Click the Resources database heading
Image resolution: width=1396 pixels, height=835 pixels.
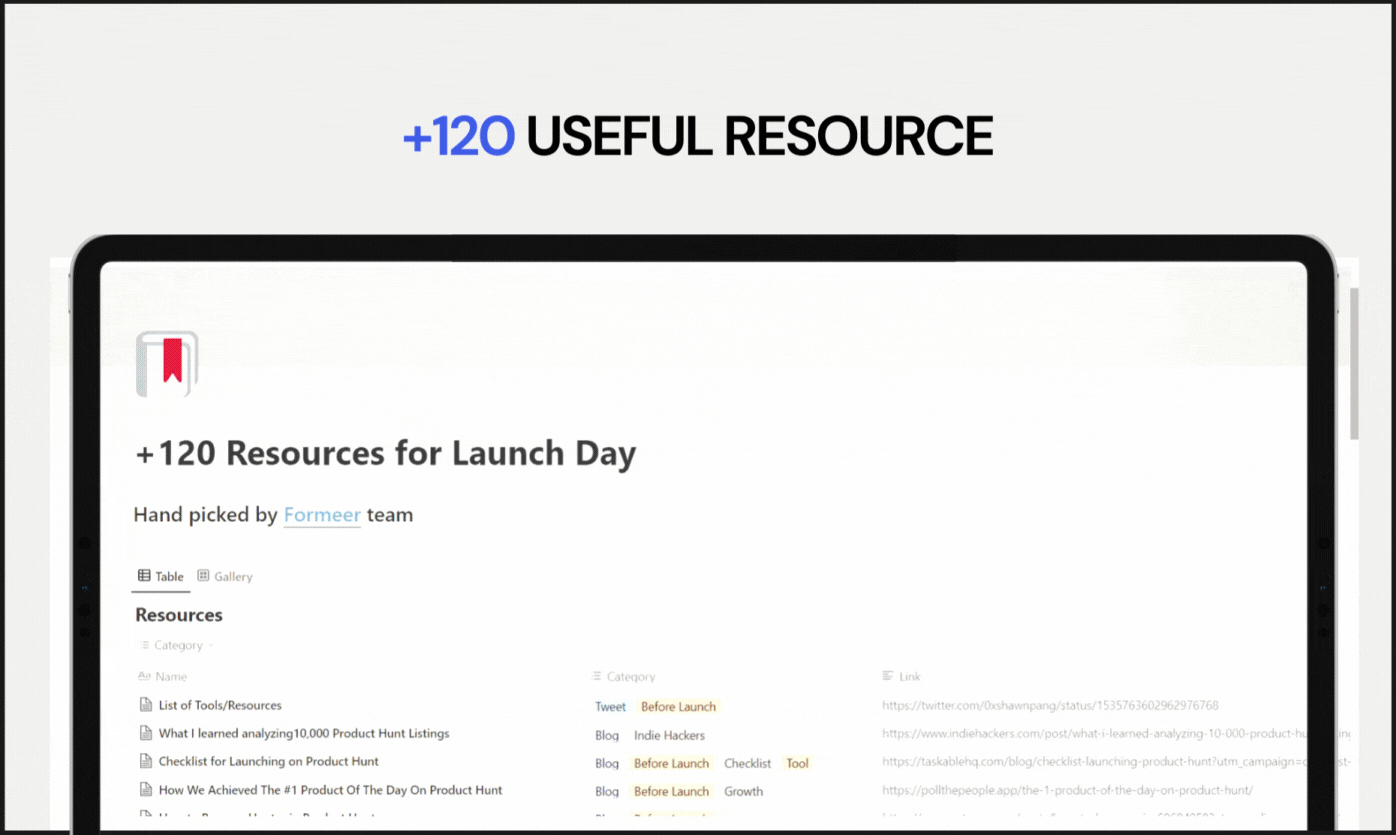click(179, 614)
